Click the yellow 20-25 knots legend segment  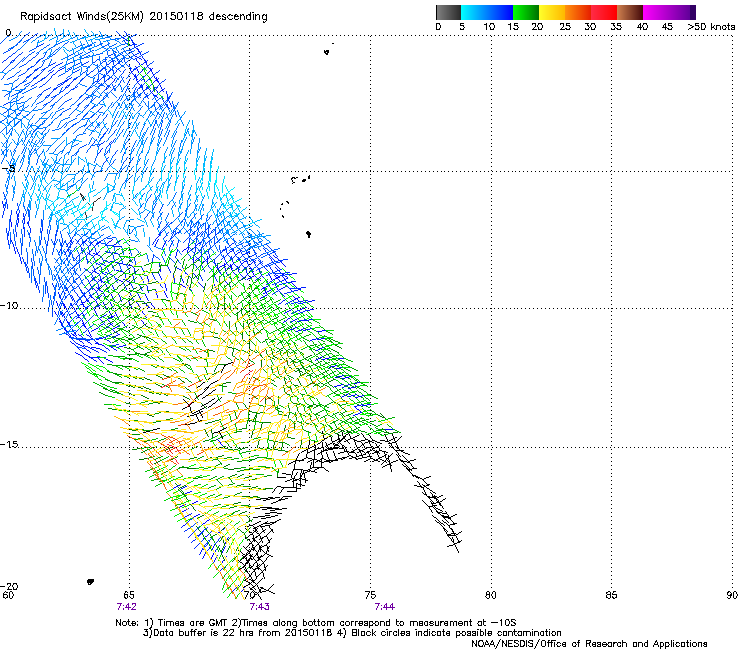(x=552, y=12)
